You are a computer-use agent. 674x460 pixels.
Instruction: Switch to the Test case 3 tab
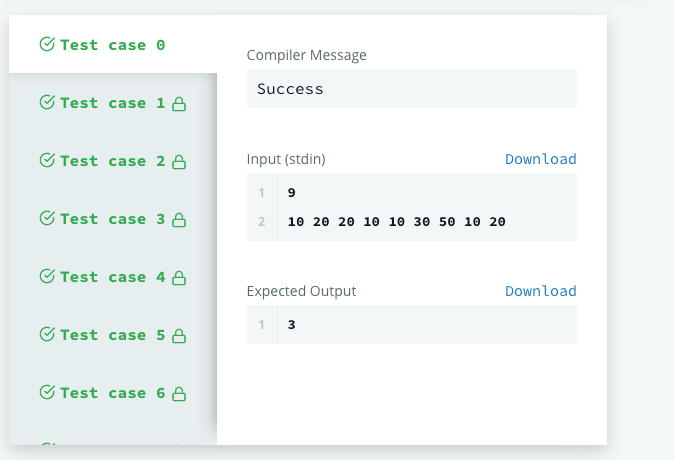click(x=112, y=219)
